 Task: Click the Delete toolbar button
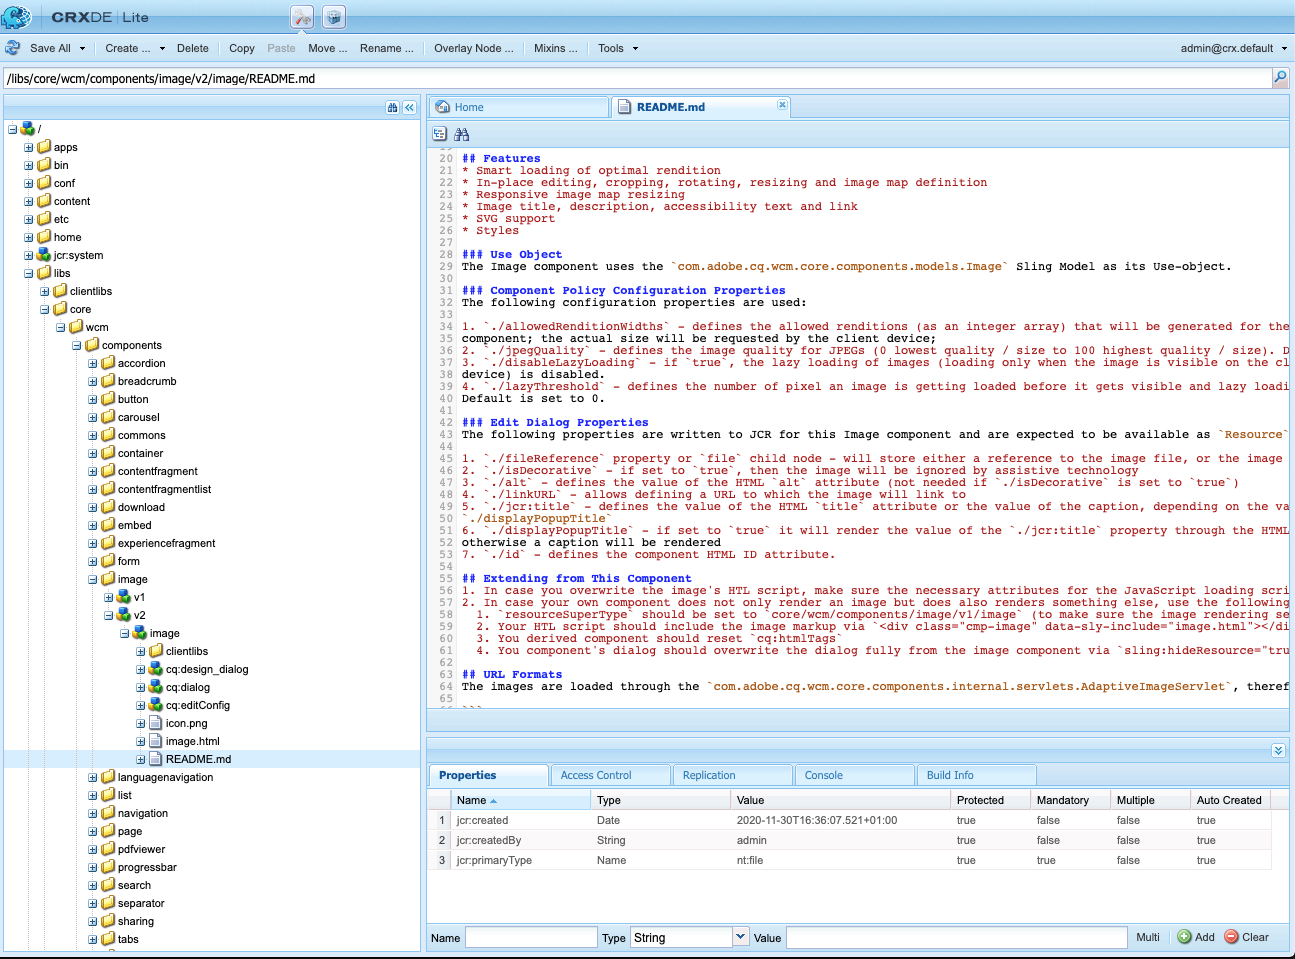point(193,48)
